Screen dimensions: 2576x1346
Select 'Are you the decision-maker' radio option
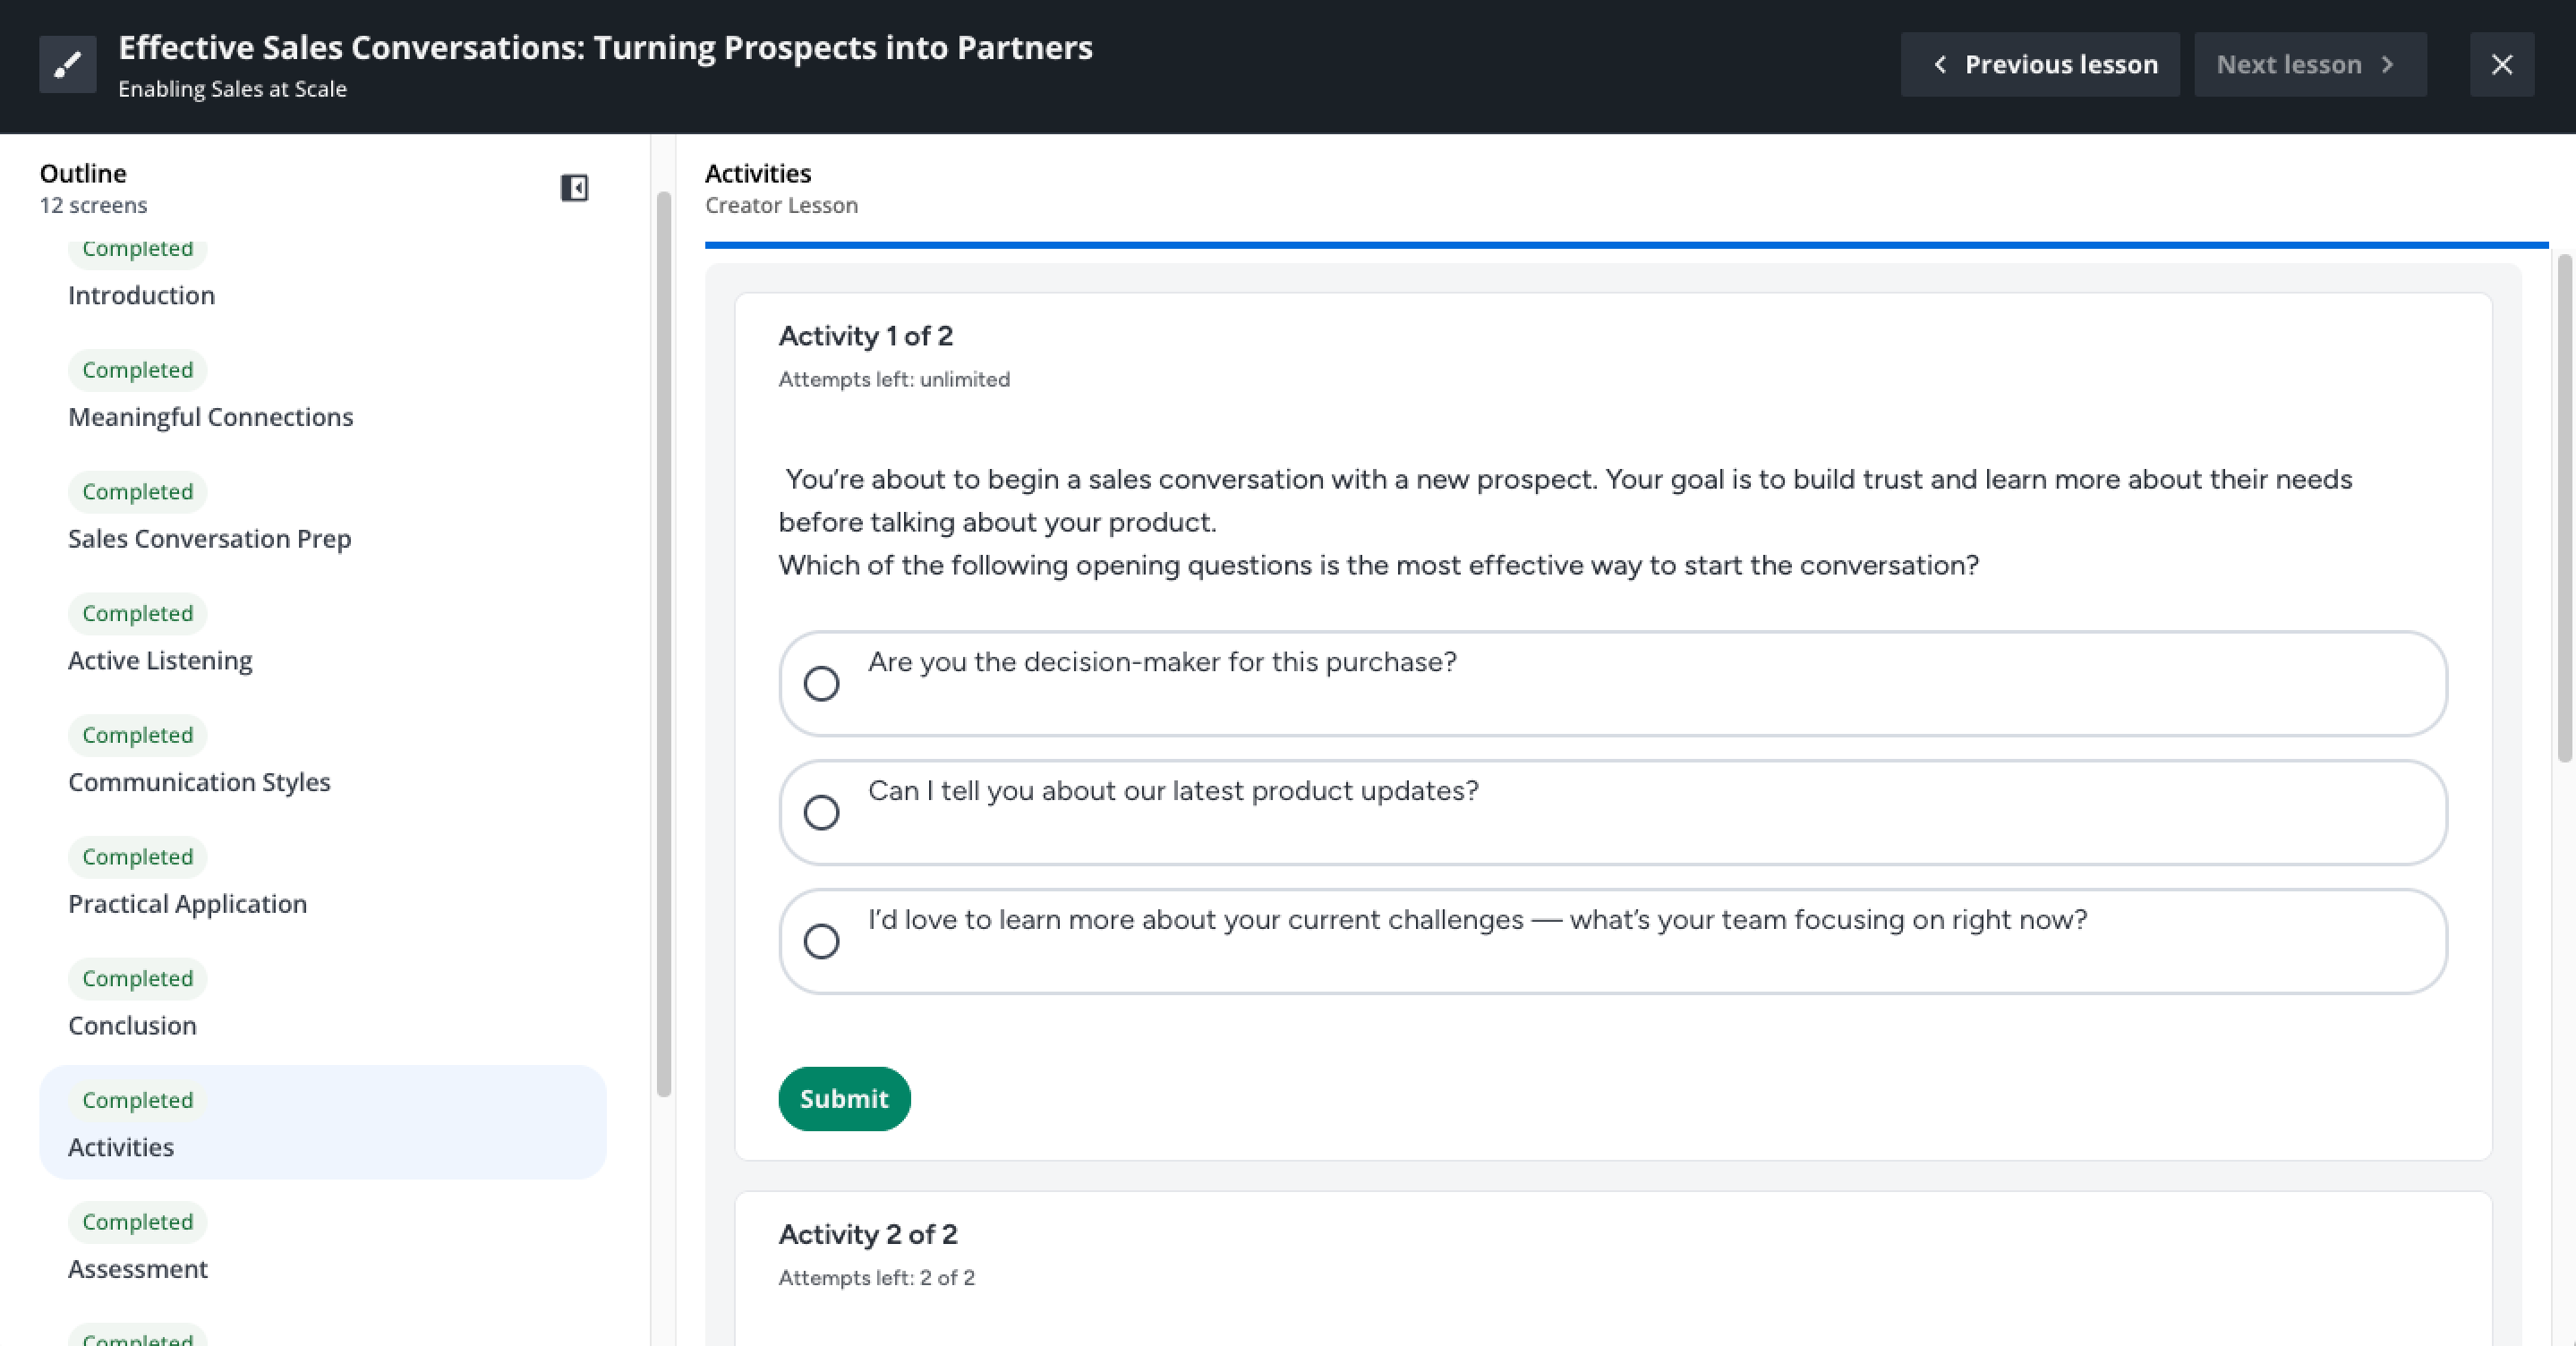pyautogui.click(x=821, y=684)
